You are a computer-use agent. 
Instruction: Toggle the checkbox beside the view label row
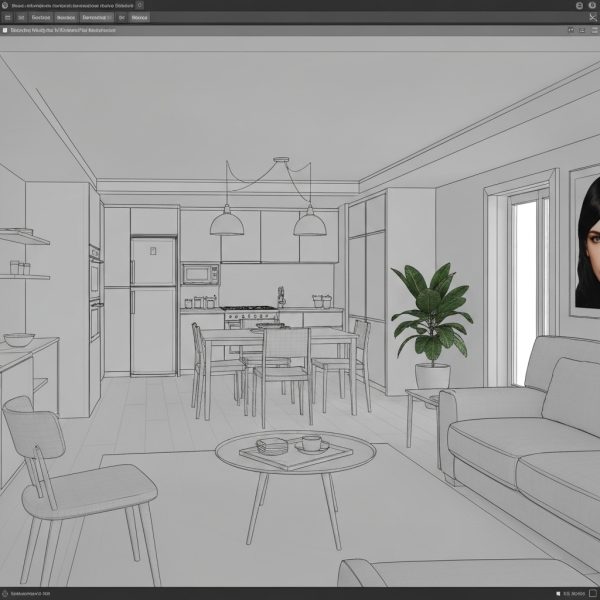pyautogui.click(x=5, y=30)
